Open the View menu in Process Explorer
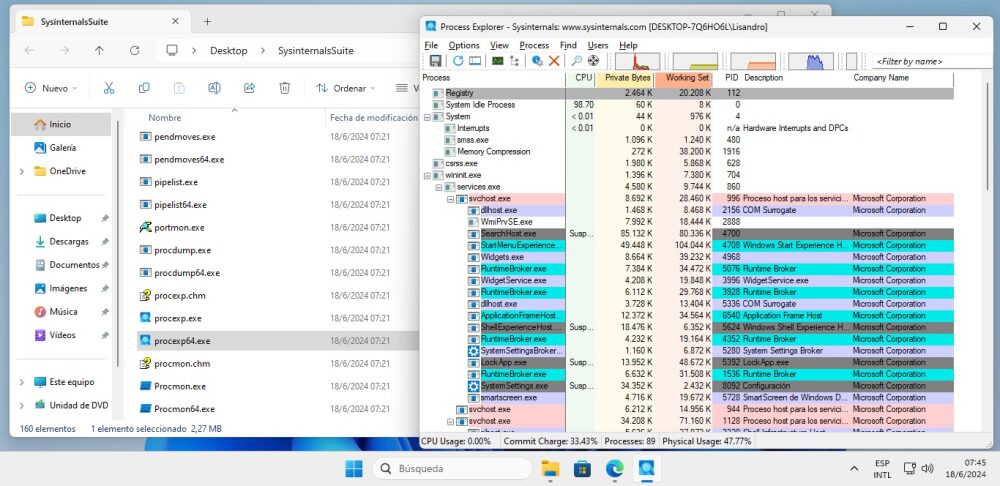The image size is (1000, 486). [499, 45]
